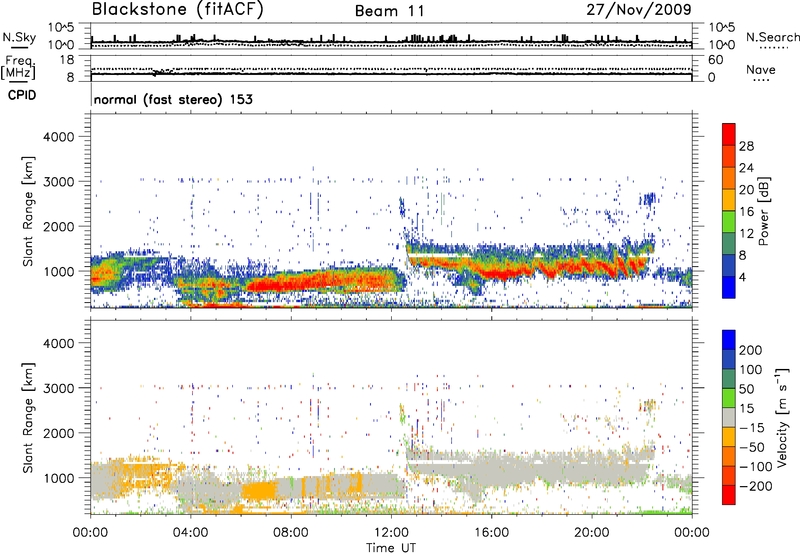Click the 16:00 time axis tick label
The image size is (800, 554).
point(491,533)
